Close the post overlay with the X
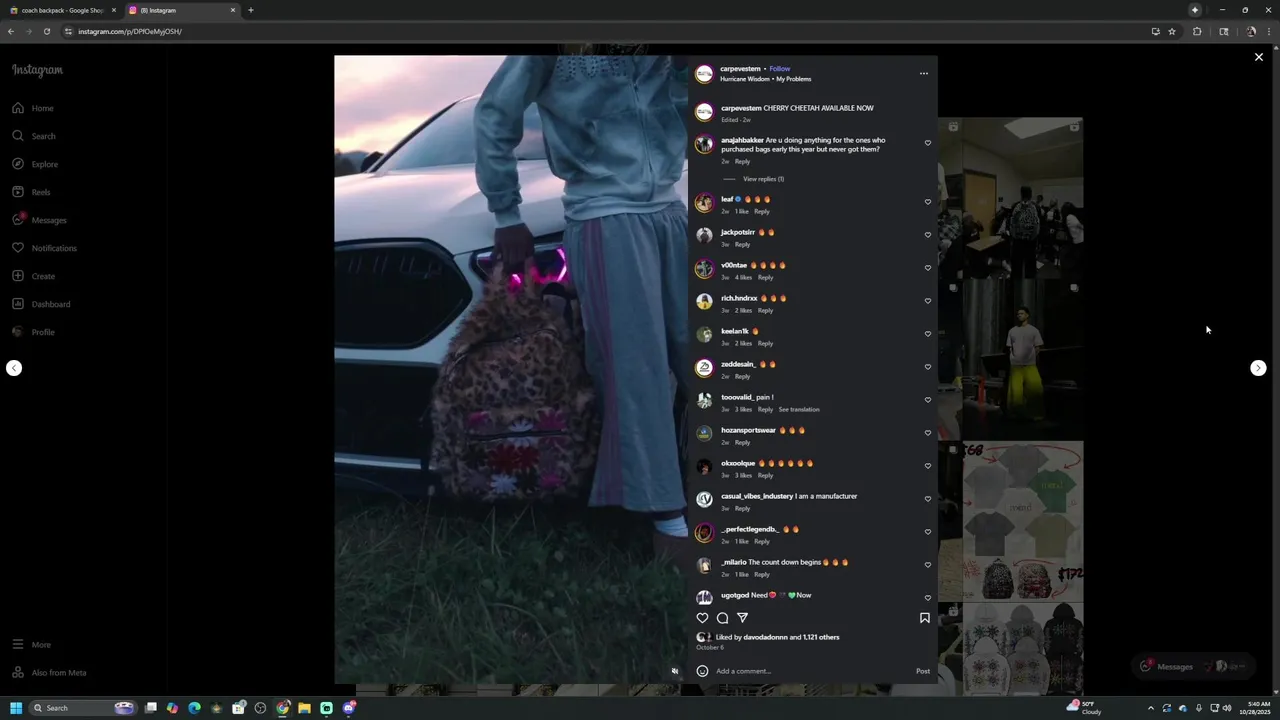 [1259, 57]
